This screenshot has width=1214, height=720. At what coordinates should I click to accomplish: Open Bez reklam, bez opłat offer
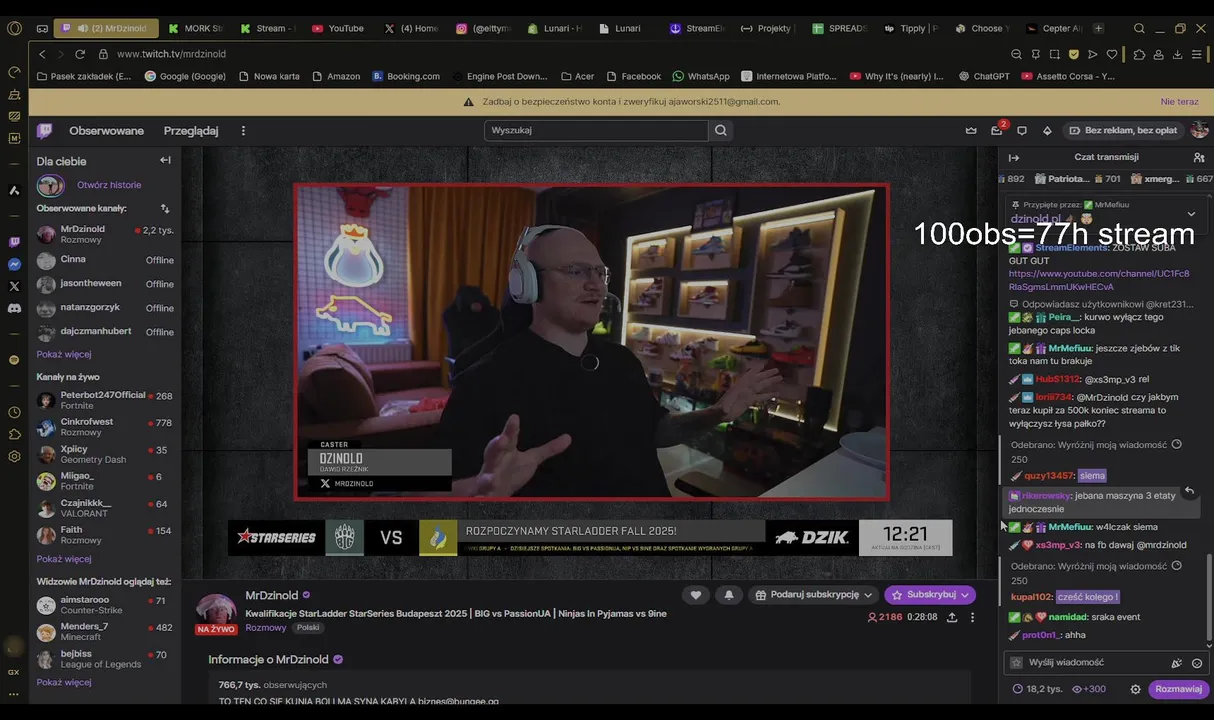click(1123, 130)
